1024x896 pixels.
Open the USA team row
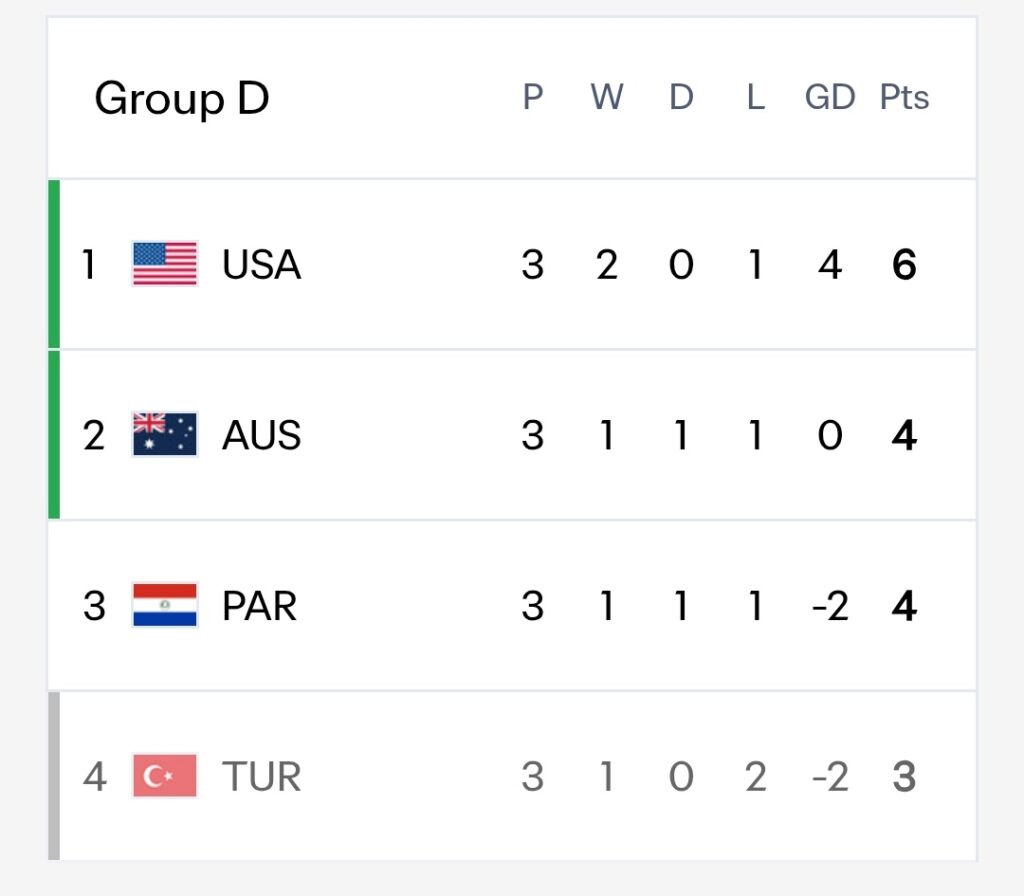pyautogui.click(x=512, y=264)
